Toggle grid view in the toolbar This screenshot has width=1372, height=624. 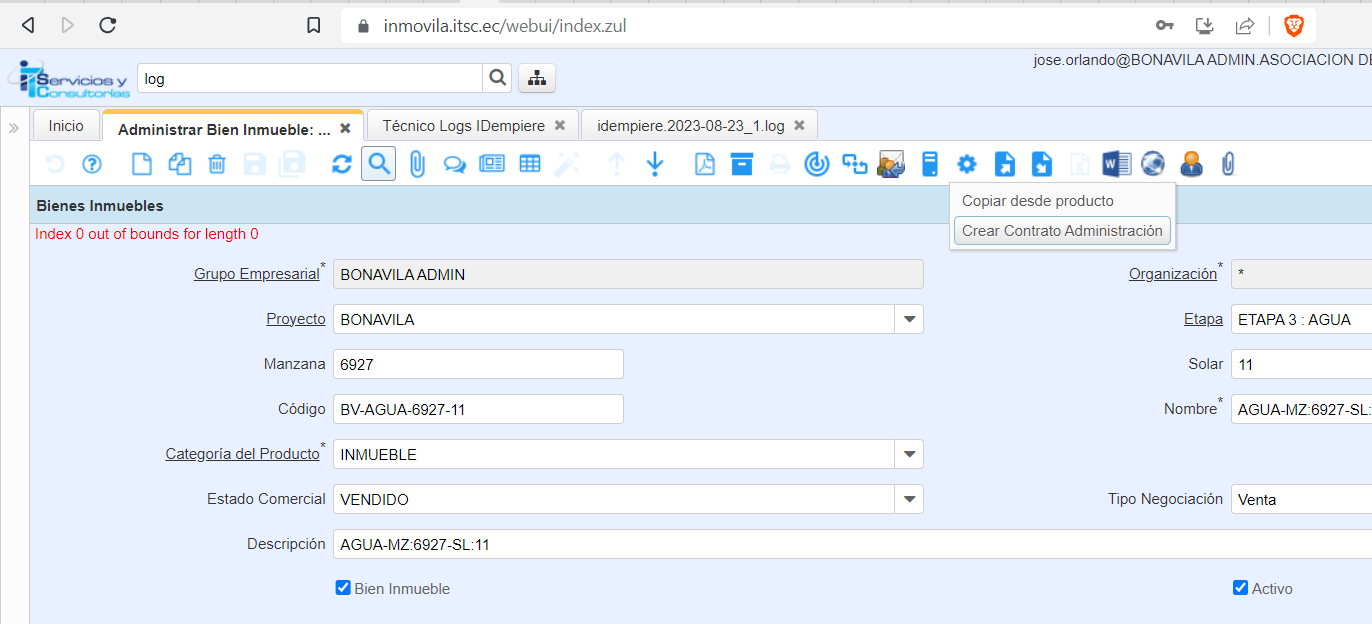[x=530, y=164]
